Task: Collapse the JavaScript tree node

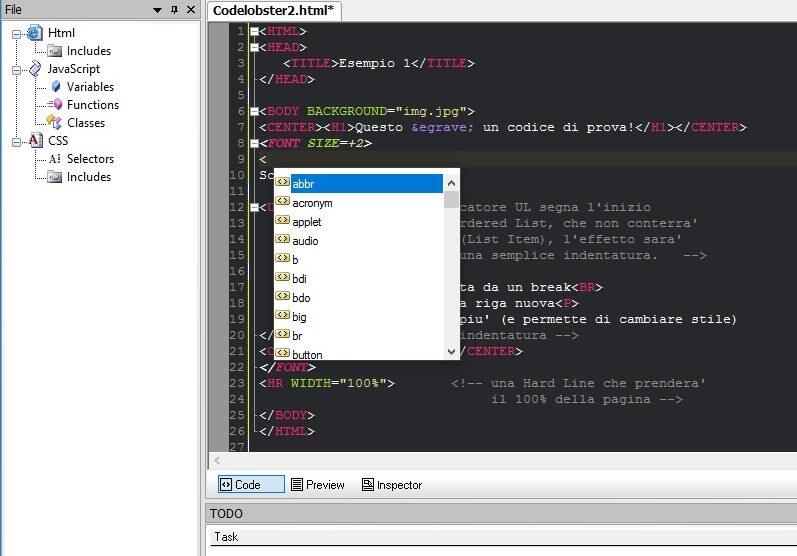Action: (17, 69)
